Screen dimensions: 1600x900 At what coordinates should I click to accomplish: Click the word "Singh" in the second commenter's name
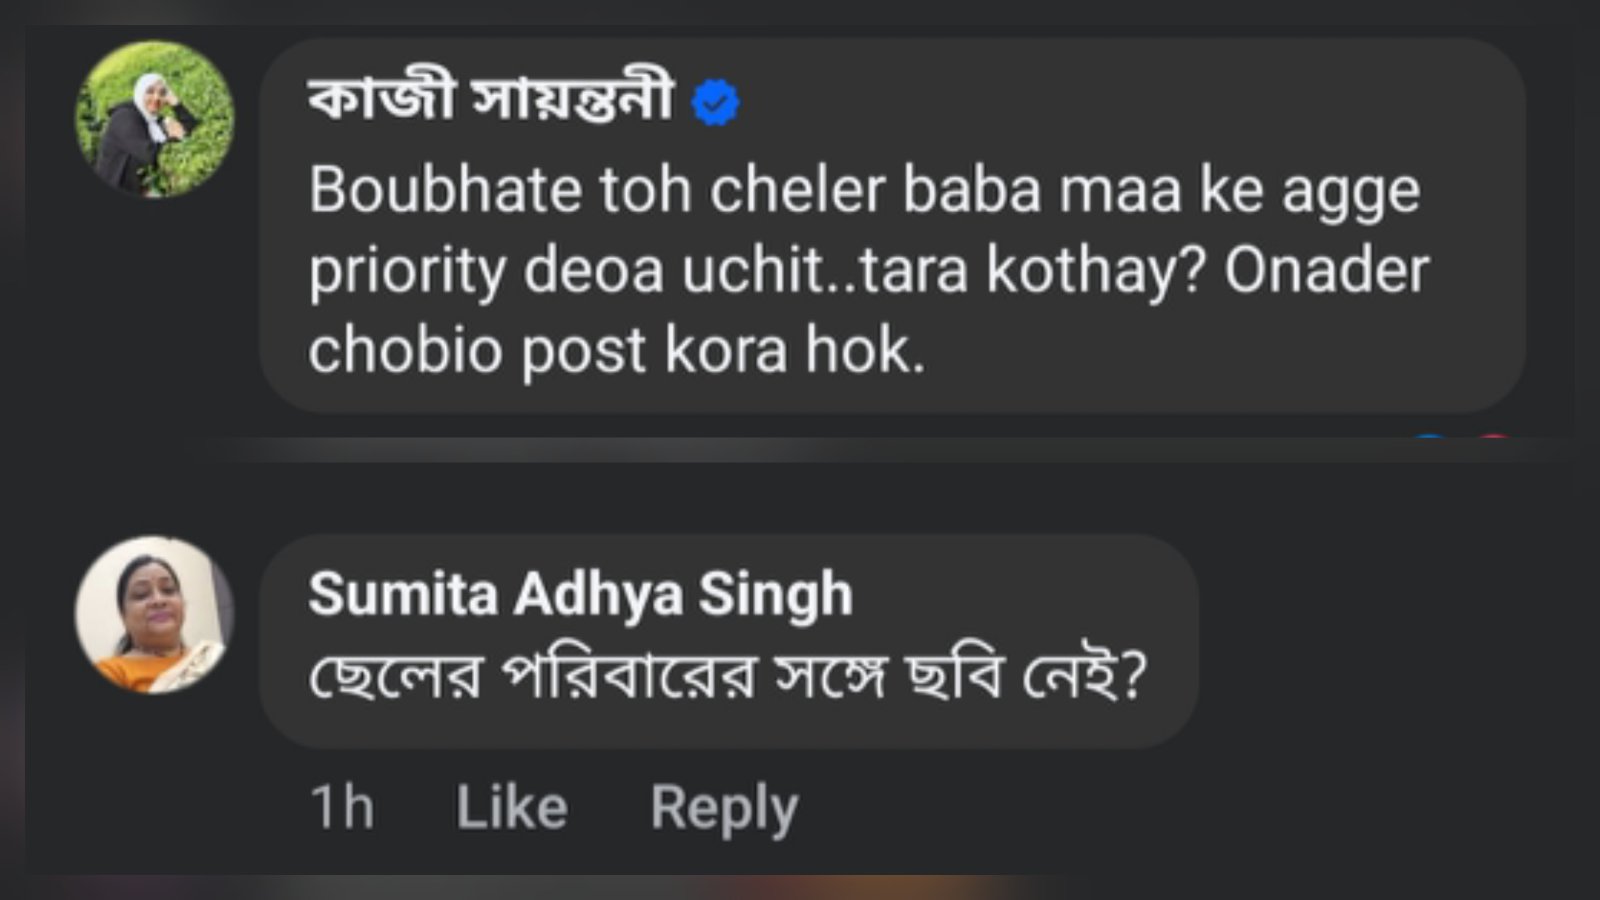coord(775,594)
